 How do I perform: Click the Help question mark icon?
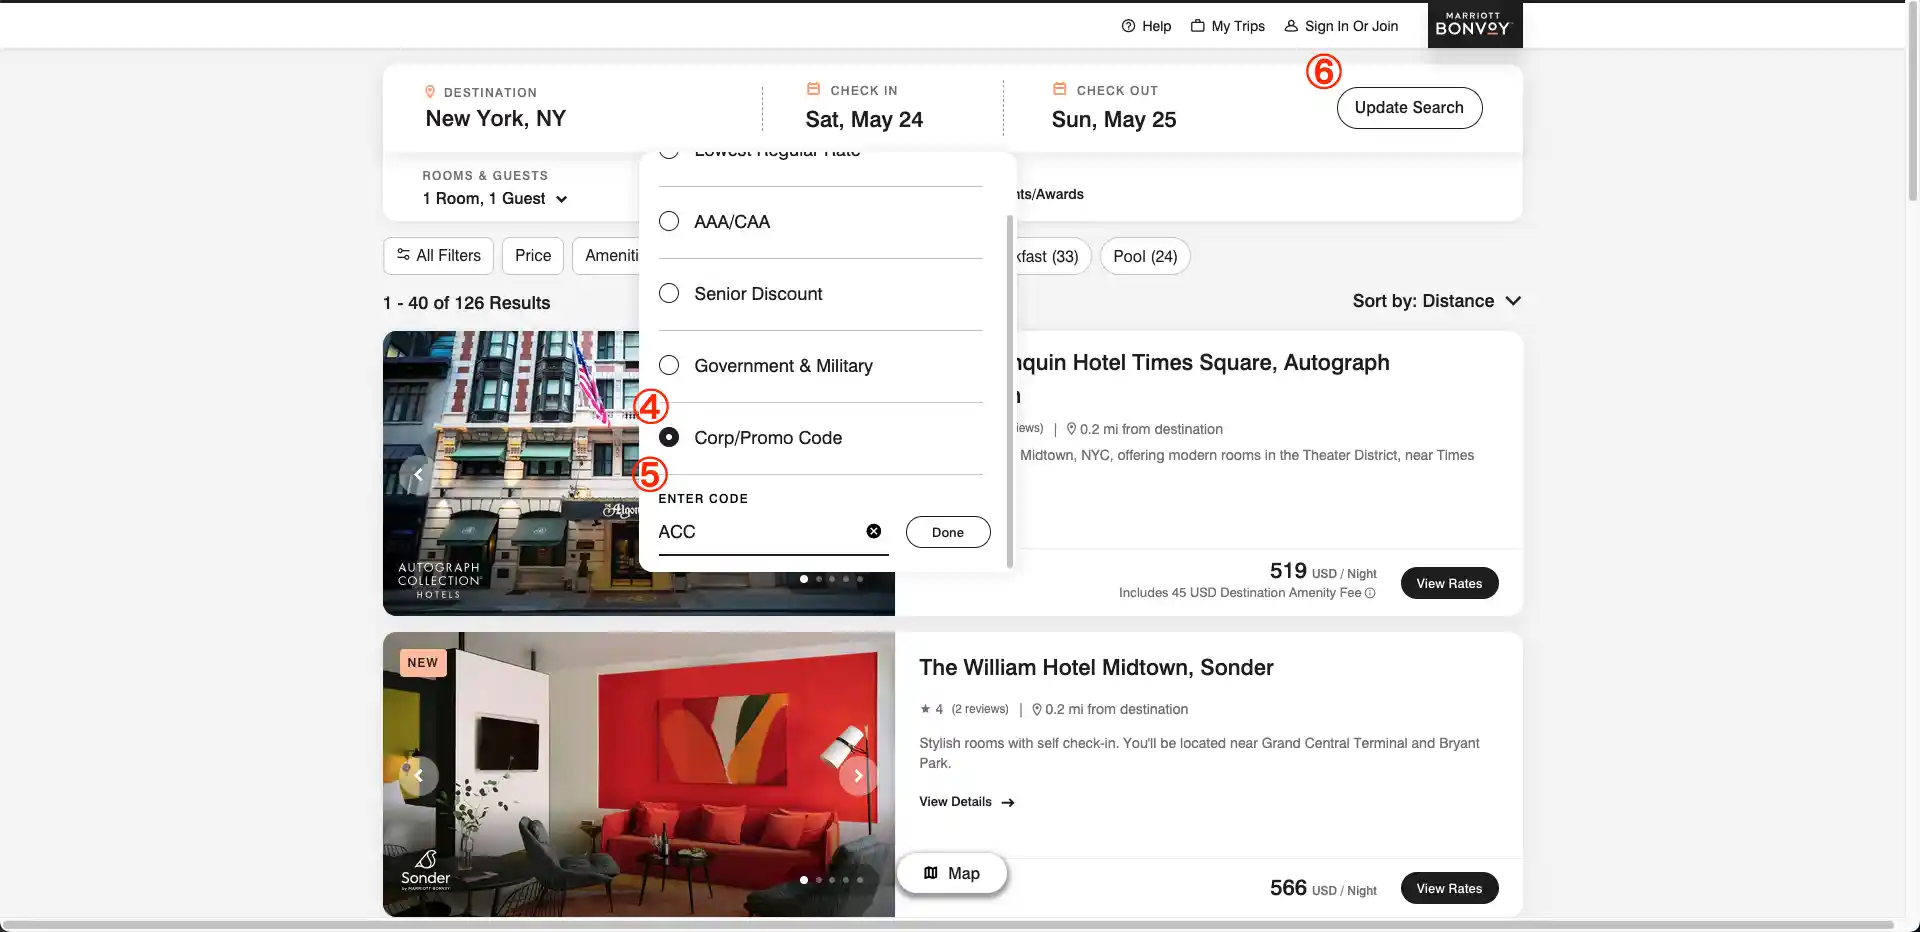[1128, 26]
